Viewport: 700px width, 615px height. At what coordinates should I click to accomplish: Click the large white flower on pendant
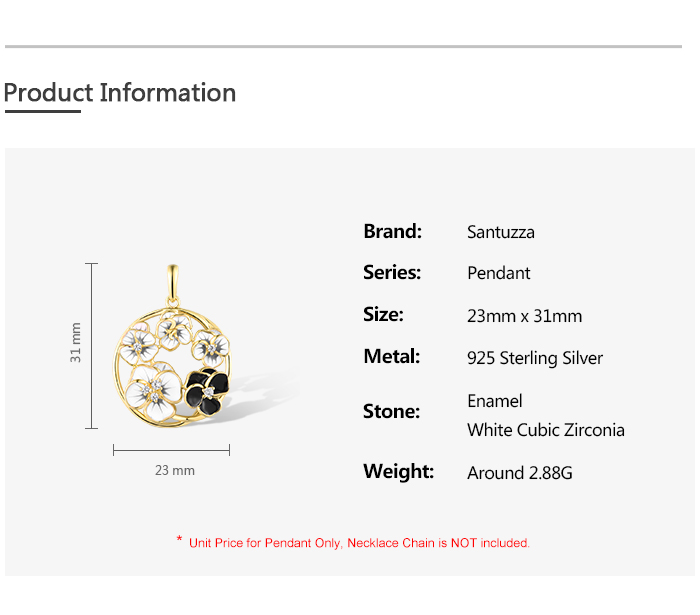tap(153, 392)
